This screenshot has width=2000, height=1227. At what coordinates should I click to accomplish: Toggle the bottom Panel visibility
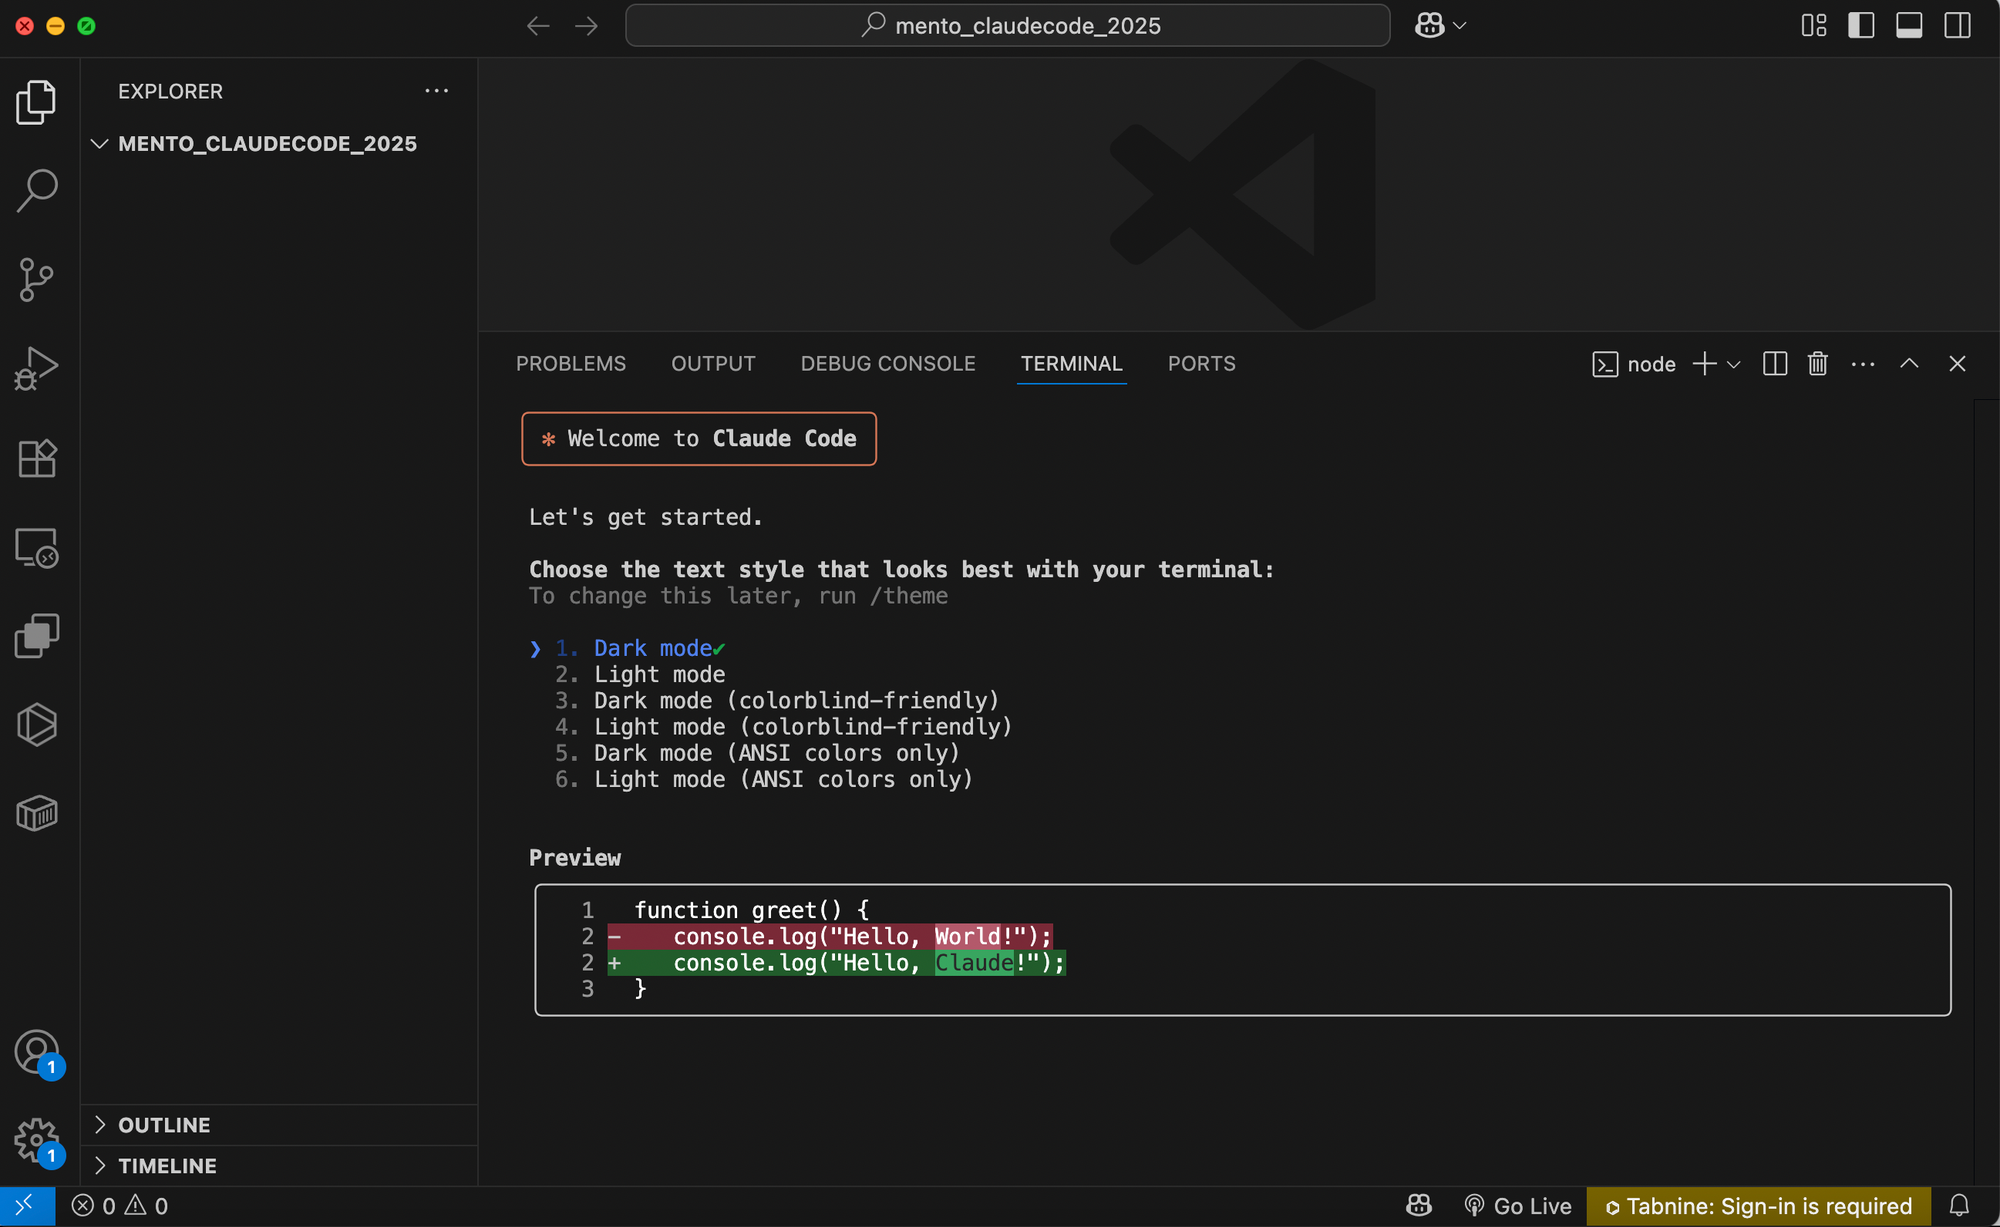click(1909, 26)
